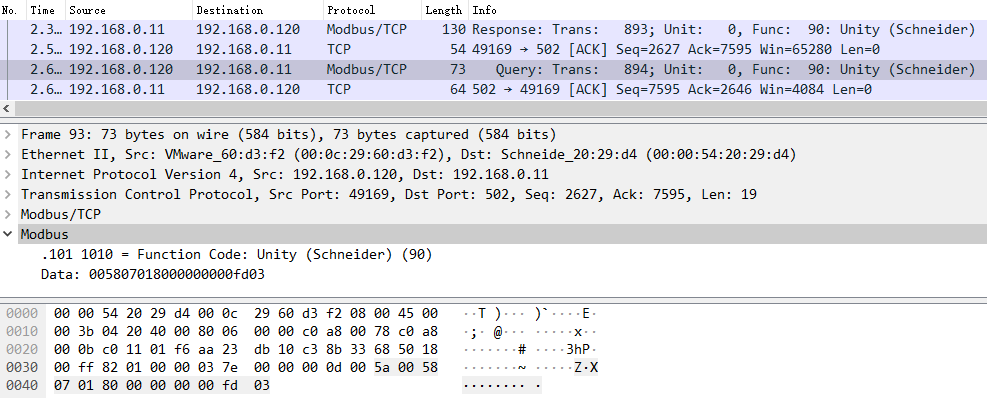This screenshot has height=398, width=987.
Task: Sort packet list by Protocol column
Action: 372,9
